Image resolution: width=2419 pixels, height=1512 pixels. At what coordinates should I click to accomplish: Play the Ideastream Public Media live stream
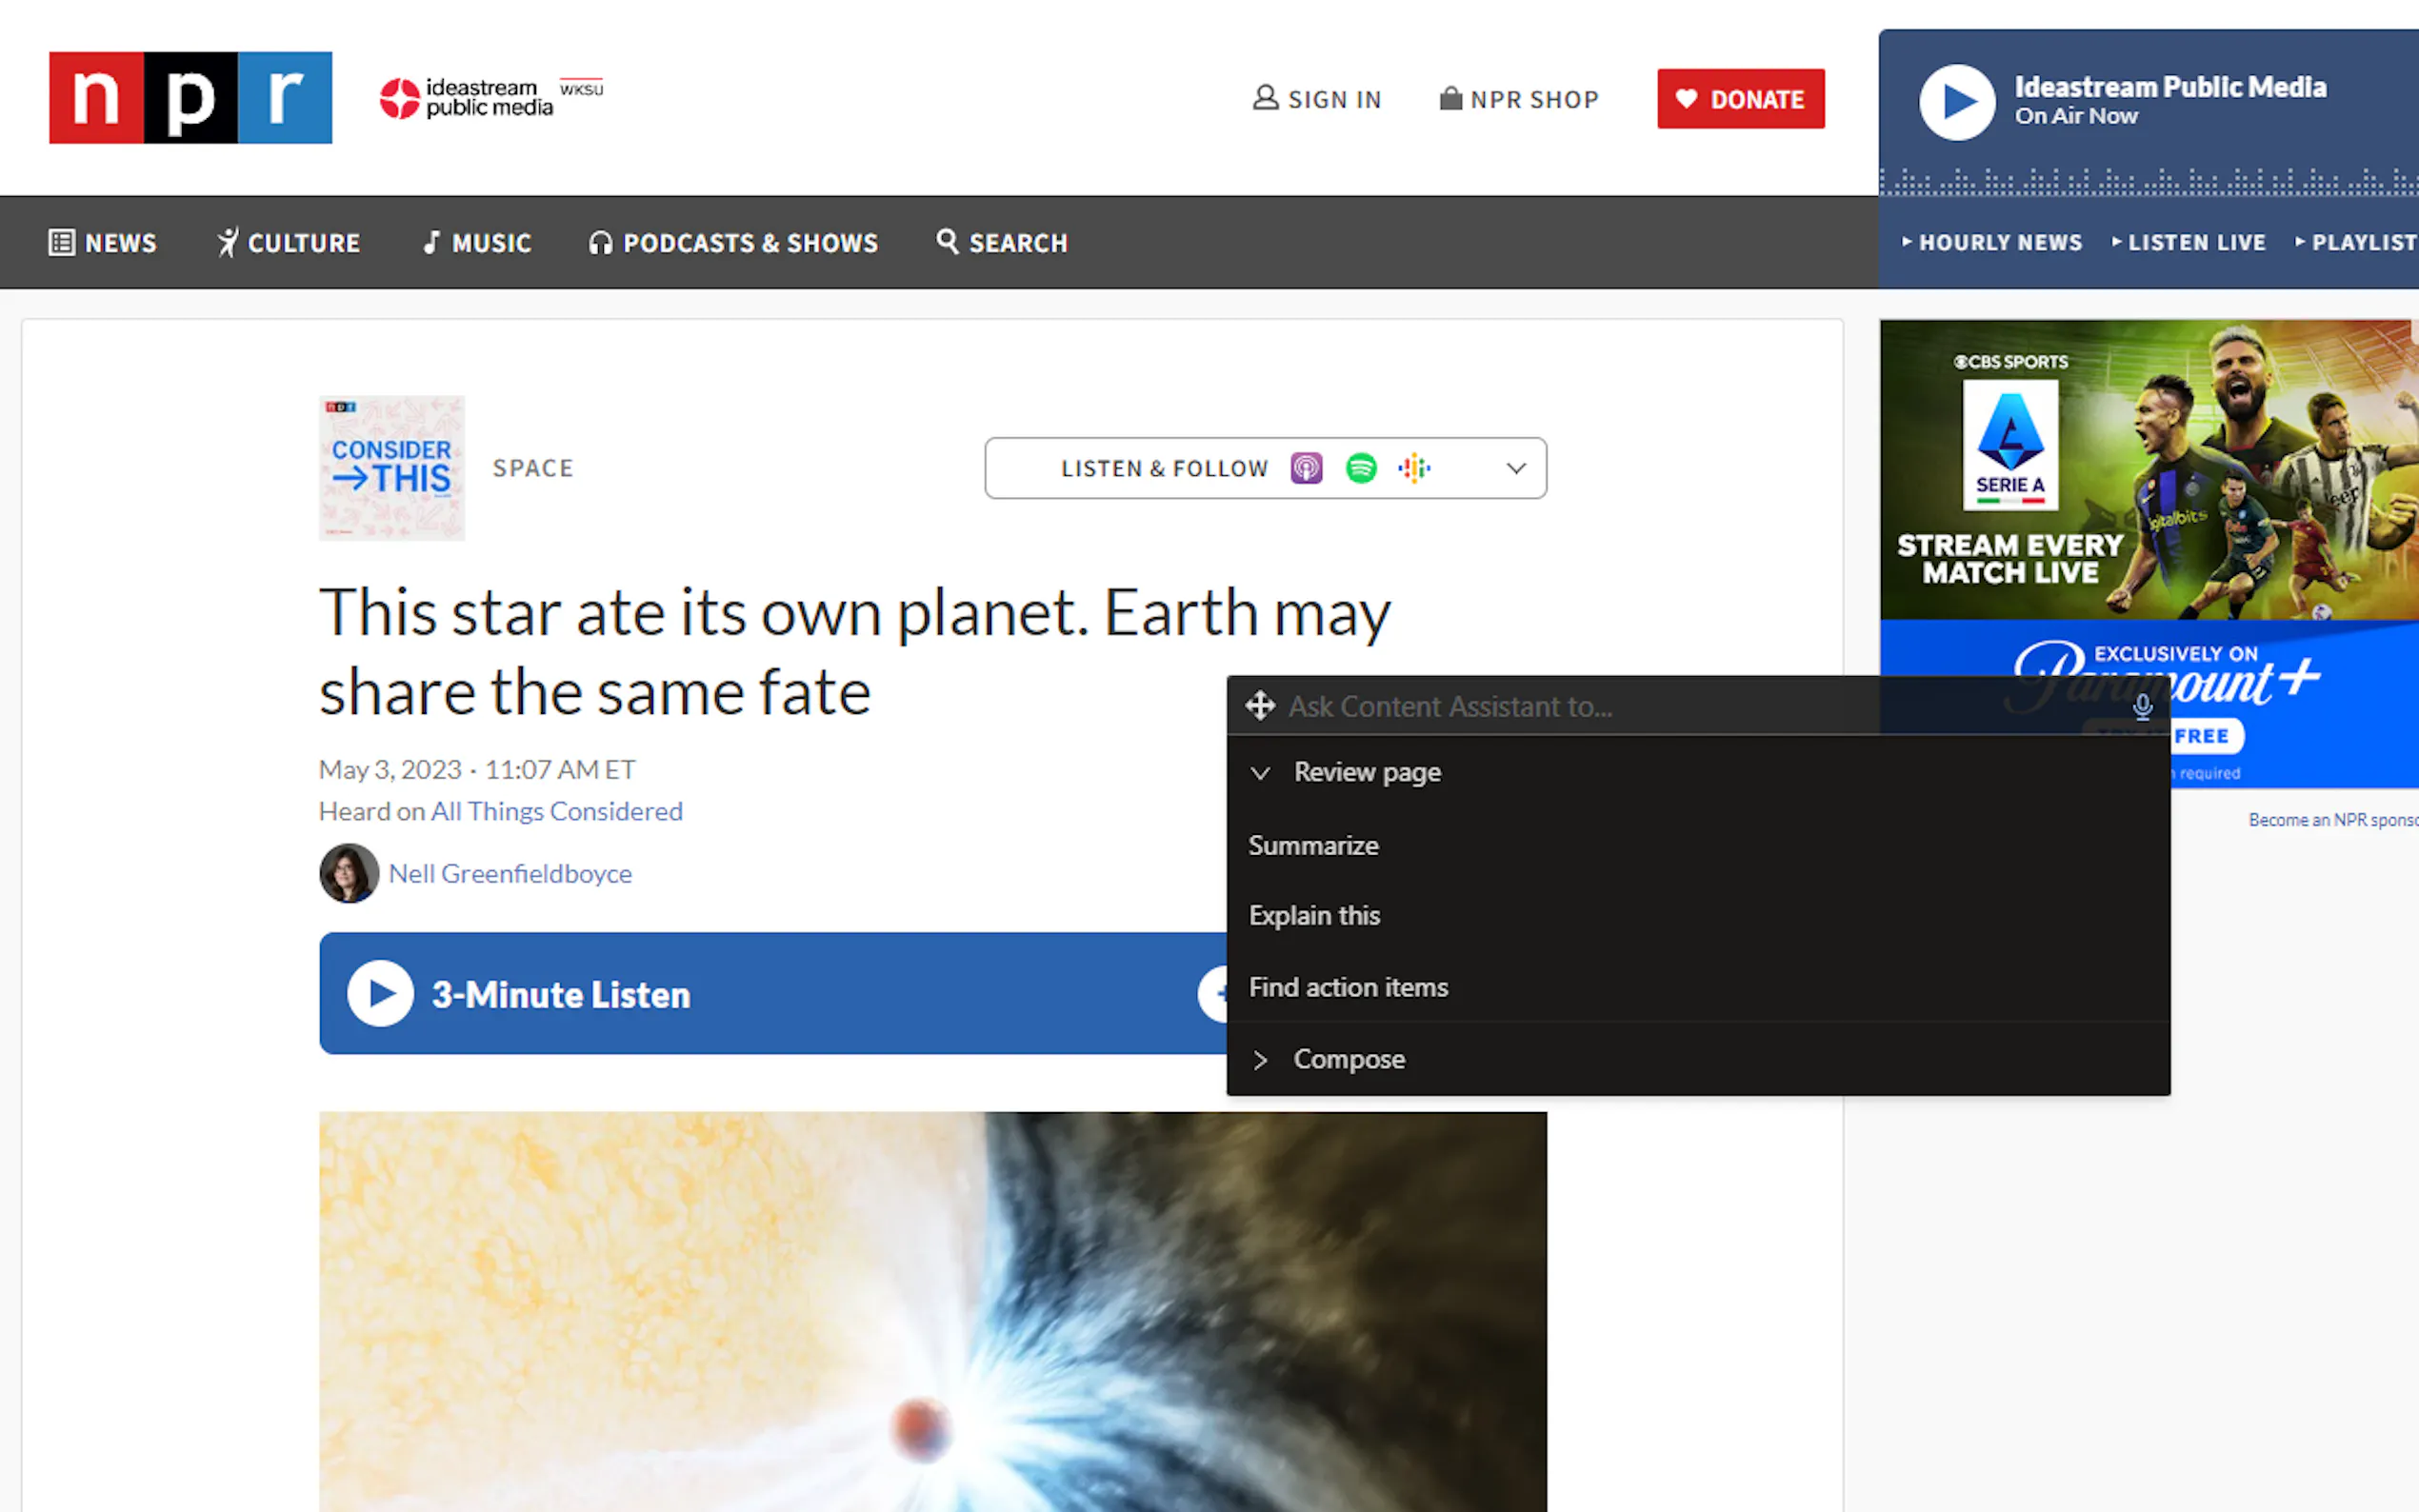tap(1956, 102)
